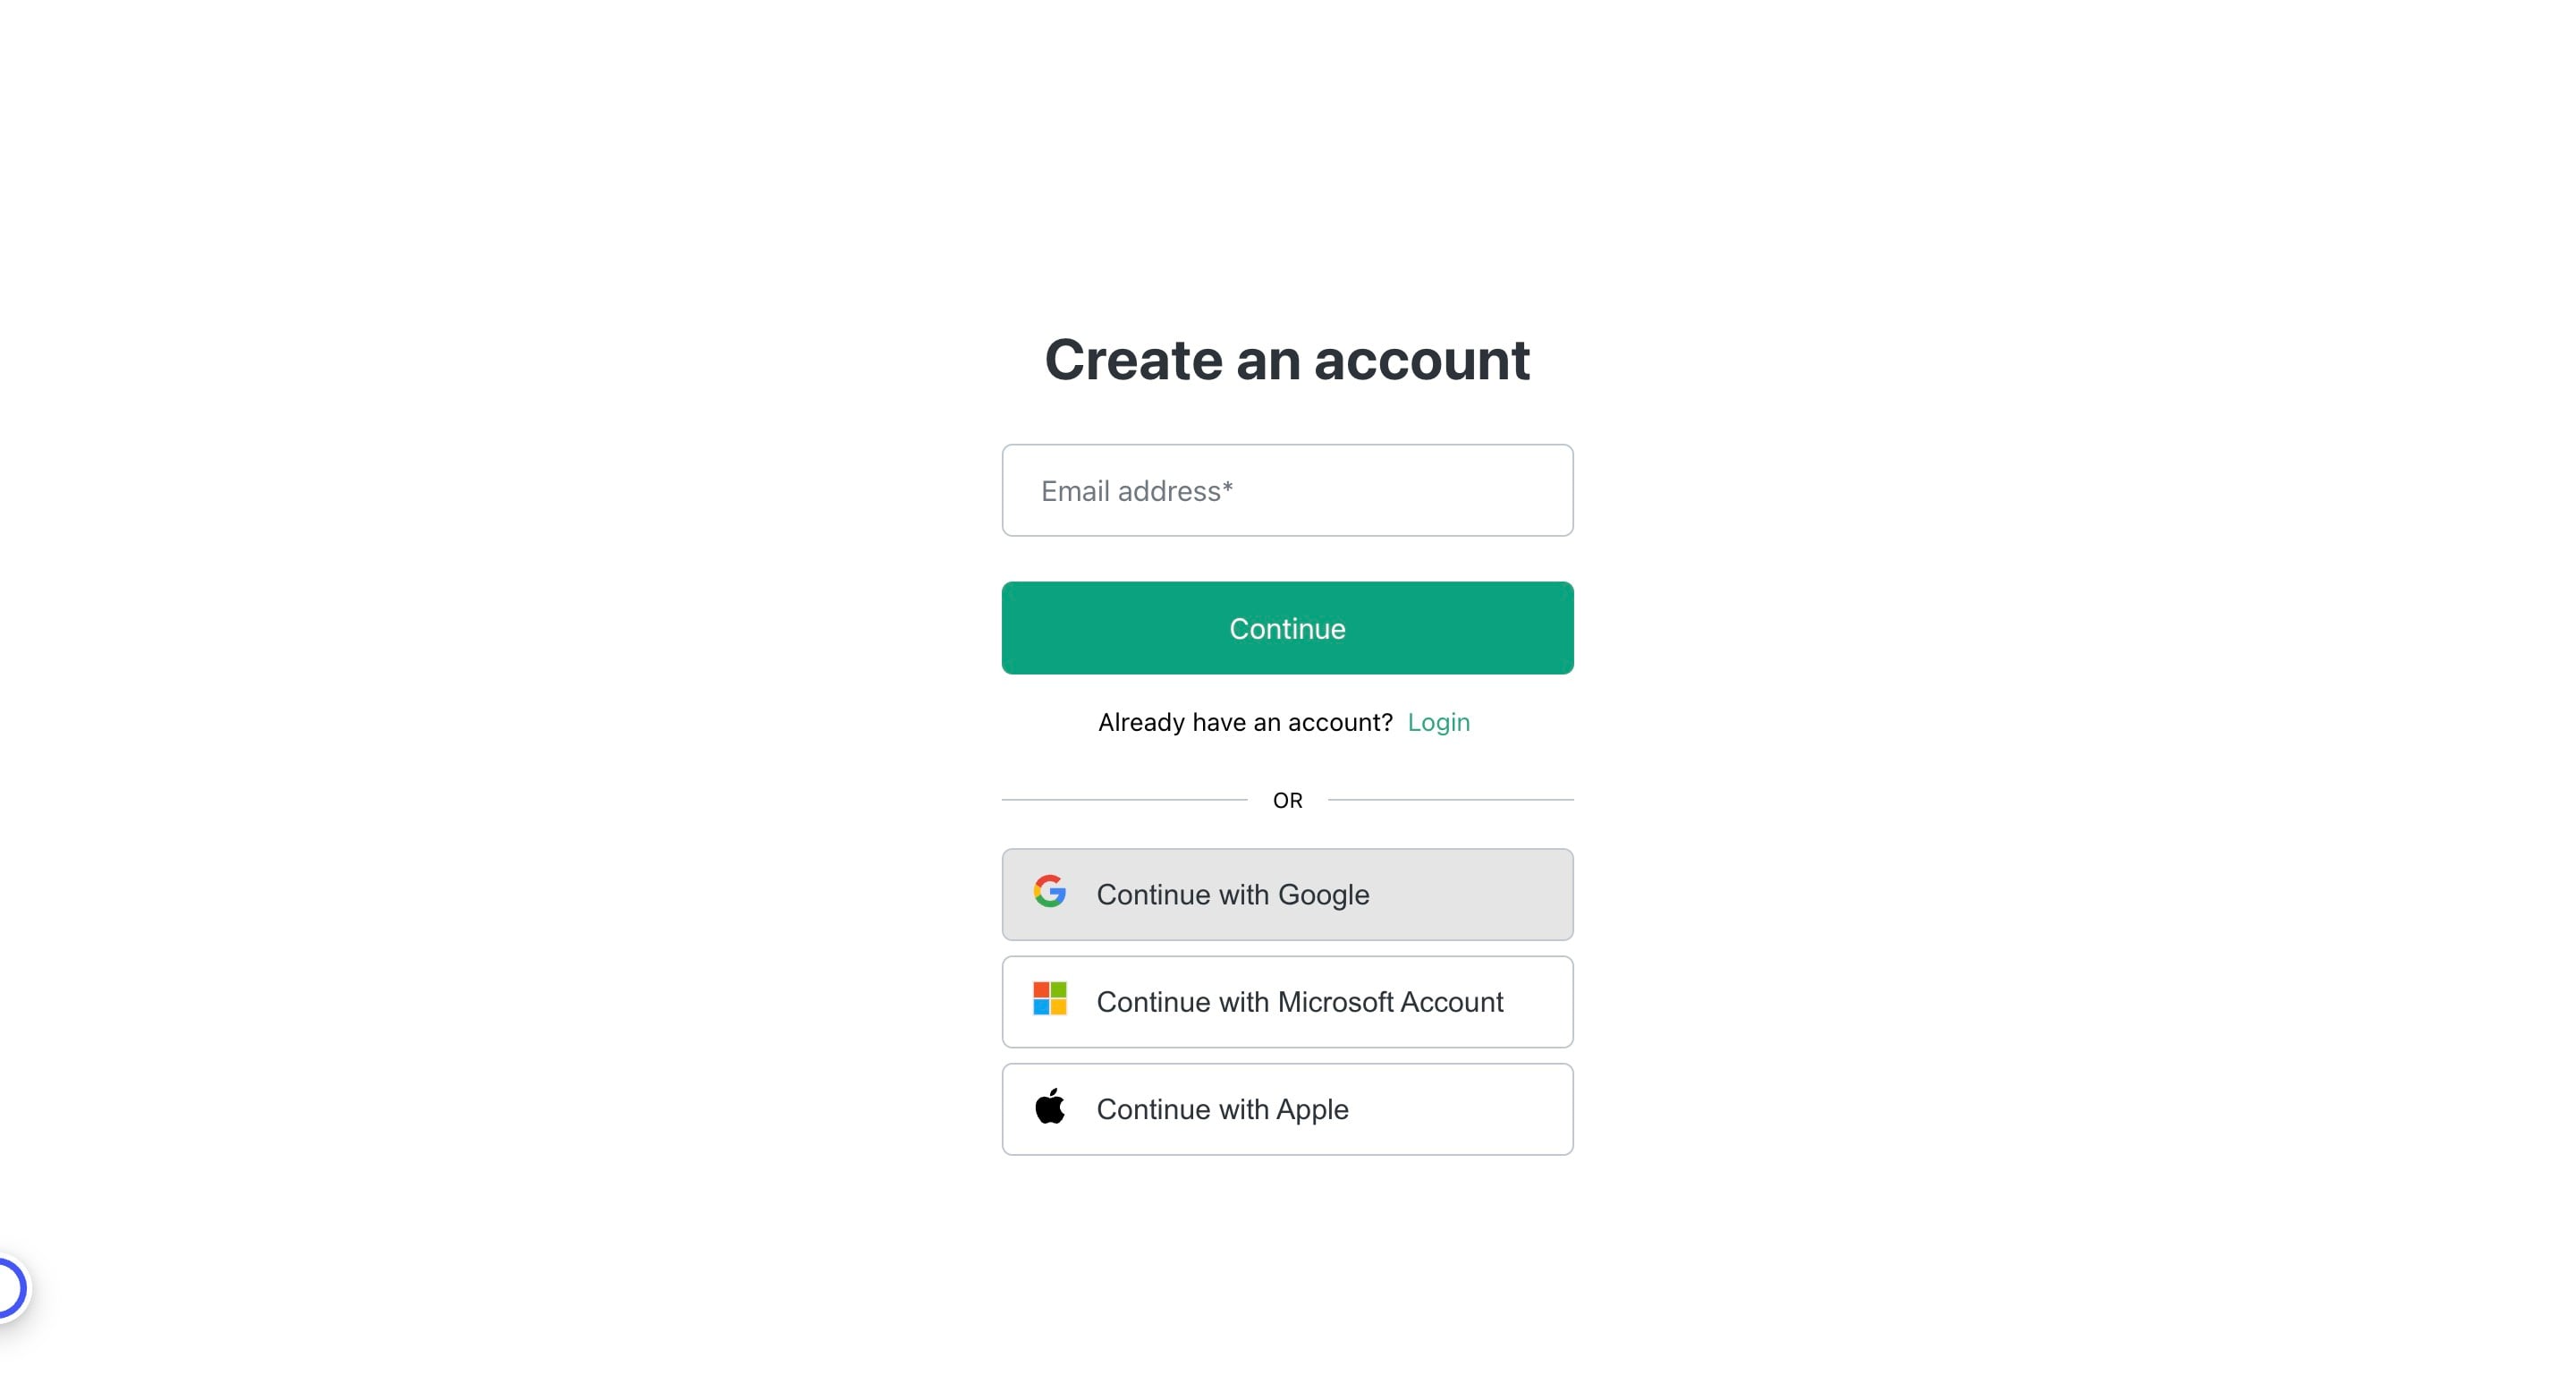Click Login next to already have account
The width and height of the screenshot is (2576, 1392).
tap(1438, 721)
